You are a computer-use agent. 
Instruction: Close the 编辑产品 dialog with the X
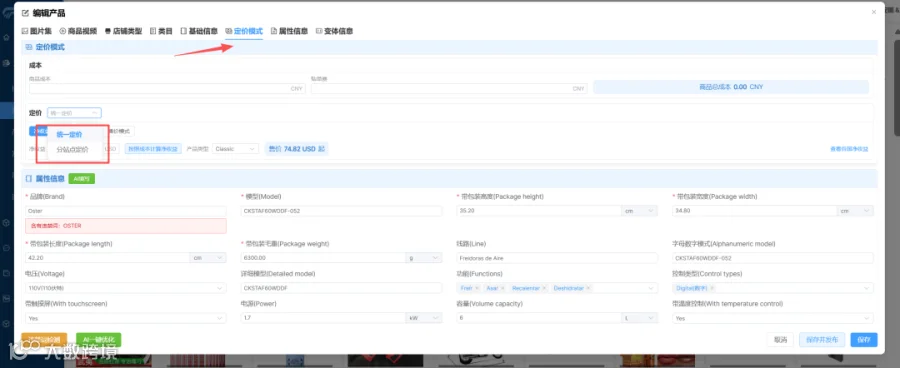click(874, 11)
